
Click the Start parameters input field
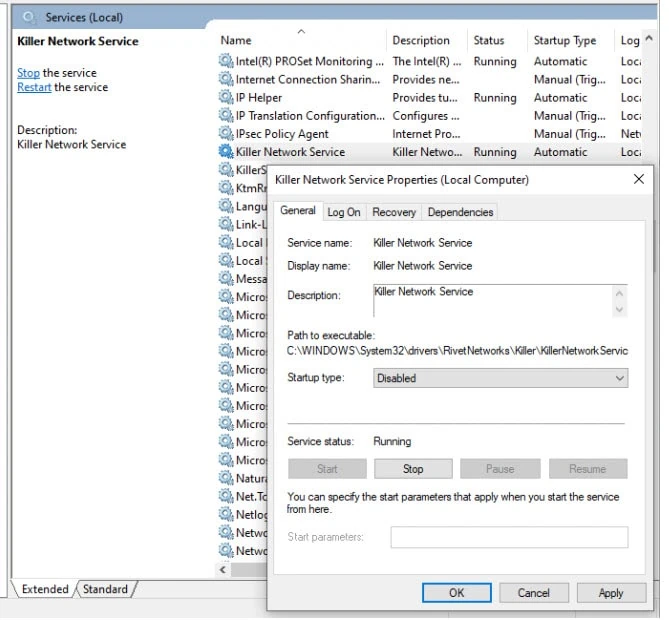(509, 537)
